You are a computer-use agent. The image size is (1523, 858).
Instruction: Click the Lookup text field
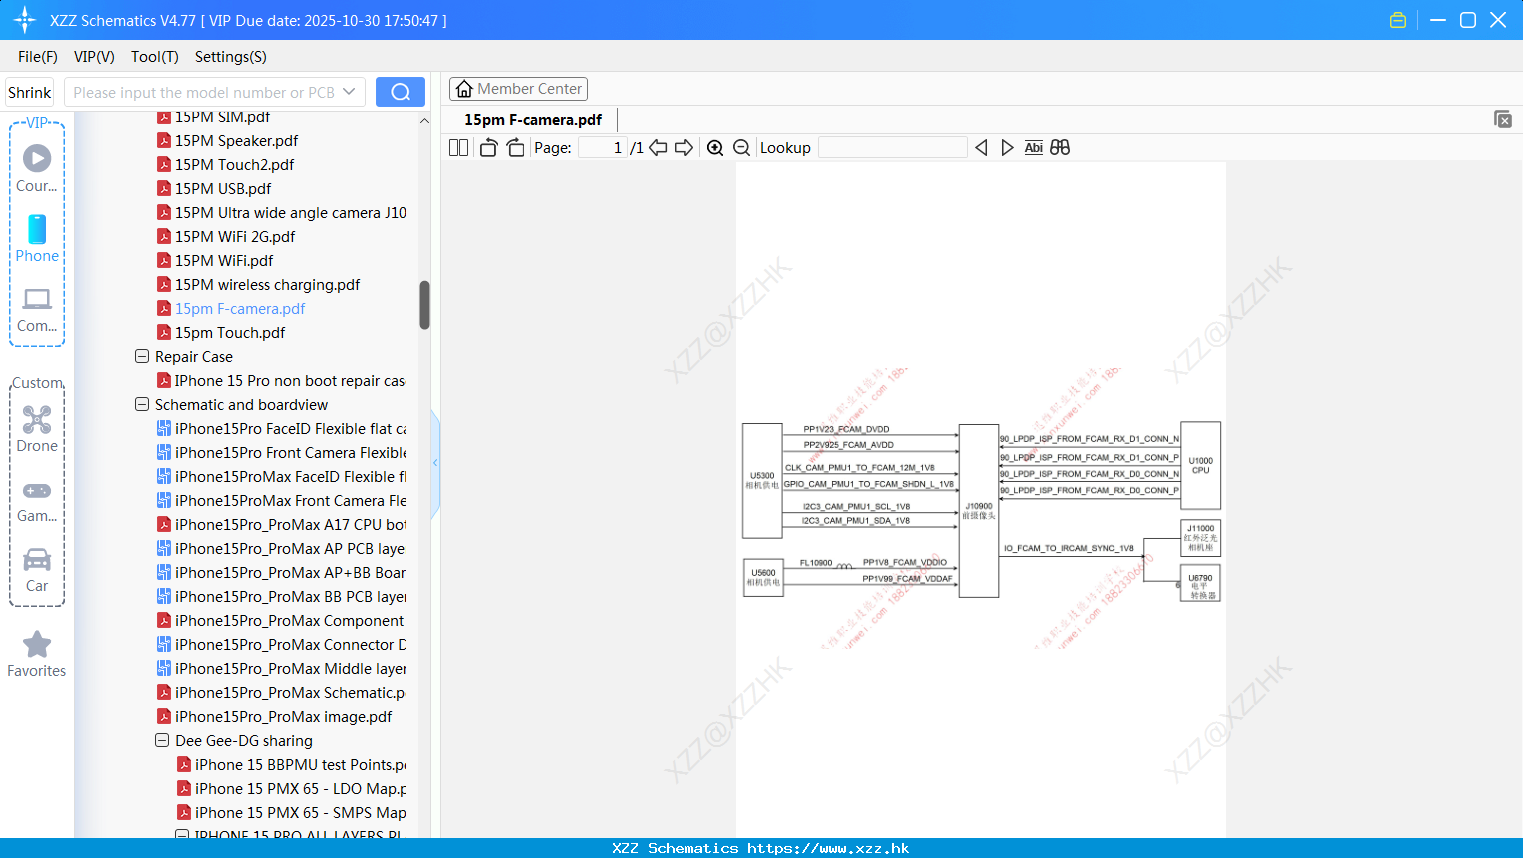pos(893,147)
